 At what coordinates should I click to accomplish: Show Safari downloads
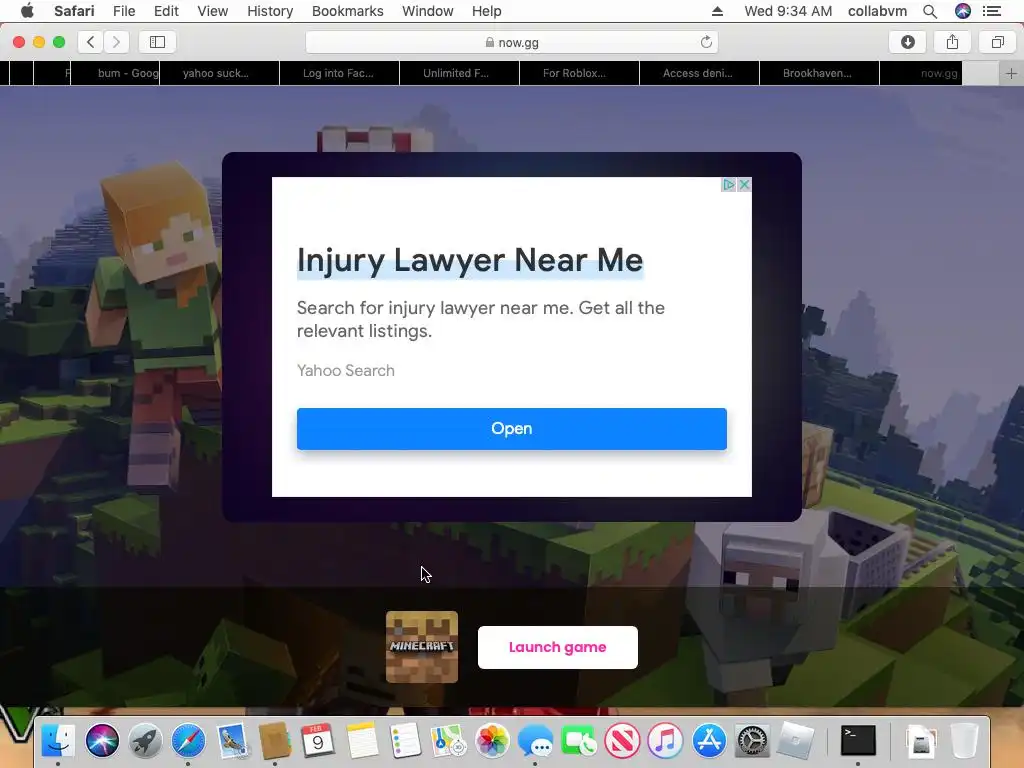click(x=908, y=42)
